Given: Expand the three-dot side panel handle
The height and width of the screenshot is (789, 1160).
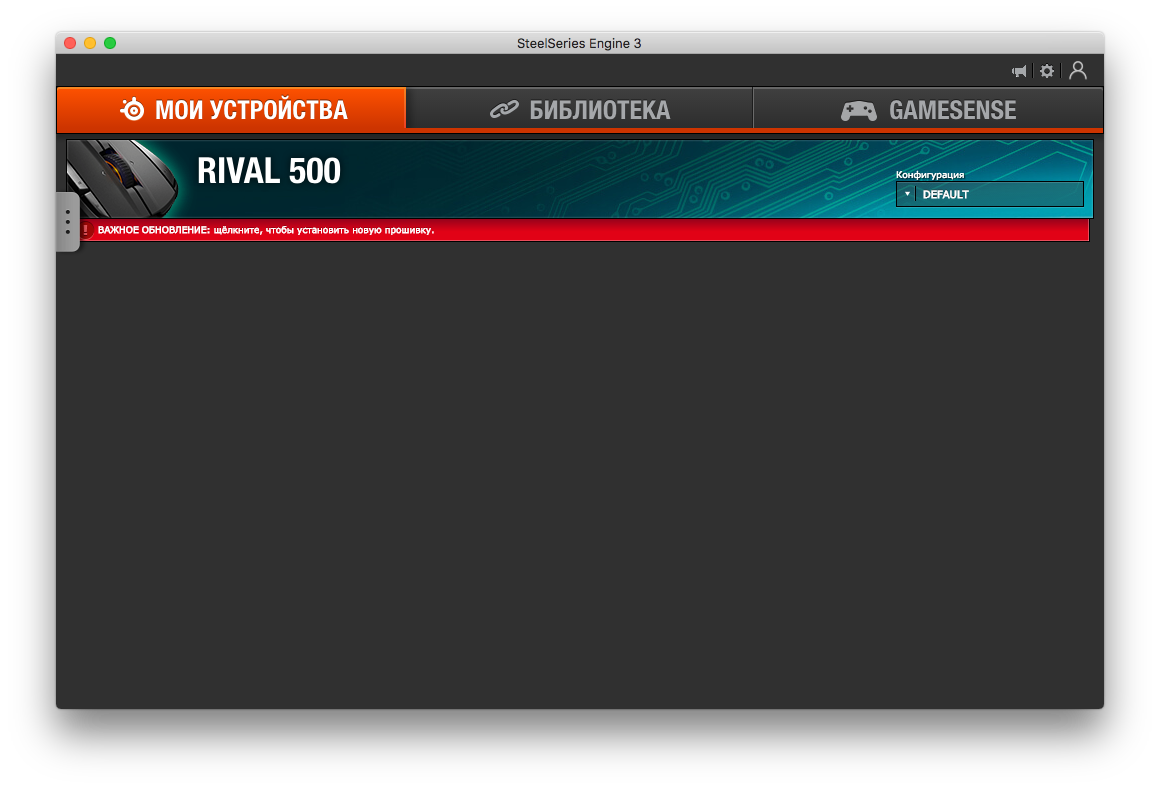Looking at the screenshot, I should pyautogui.click(x=67, y=222).
